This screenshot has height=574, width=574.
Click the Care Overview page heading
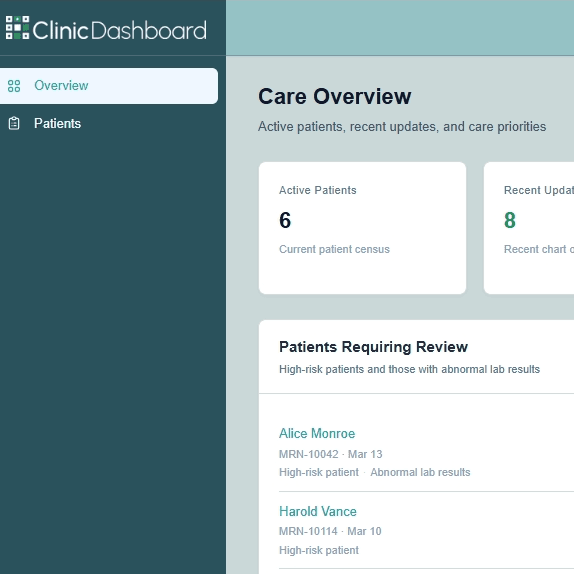pos(335,97)
